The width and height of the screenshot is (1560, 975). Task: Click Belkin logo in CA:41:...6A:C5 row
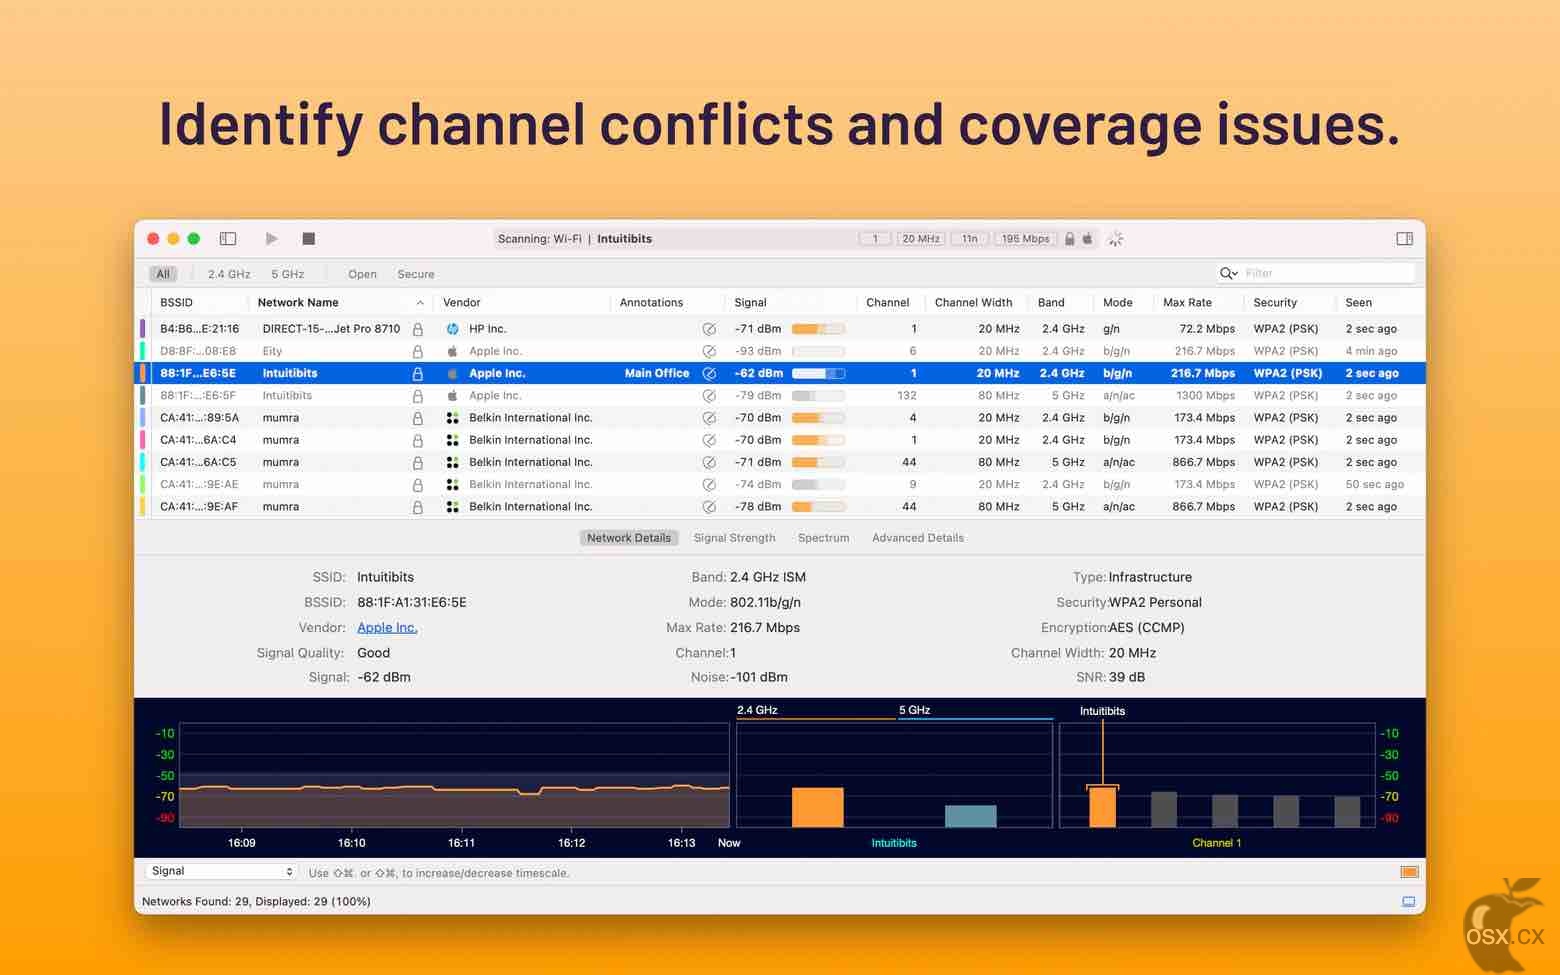pos(452,462)
